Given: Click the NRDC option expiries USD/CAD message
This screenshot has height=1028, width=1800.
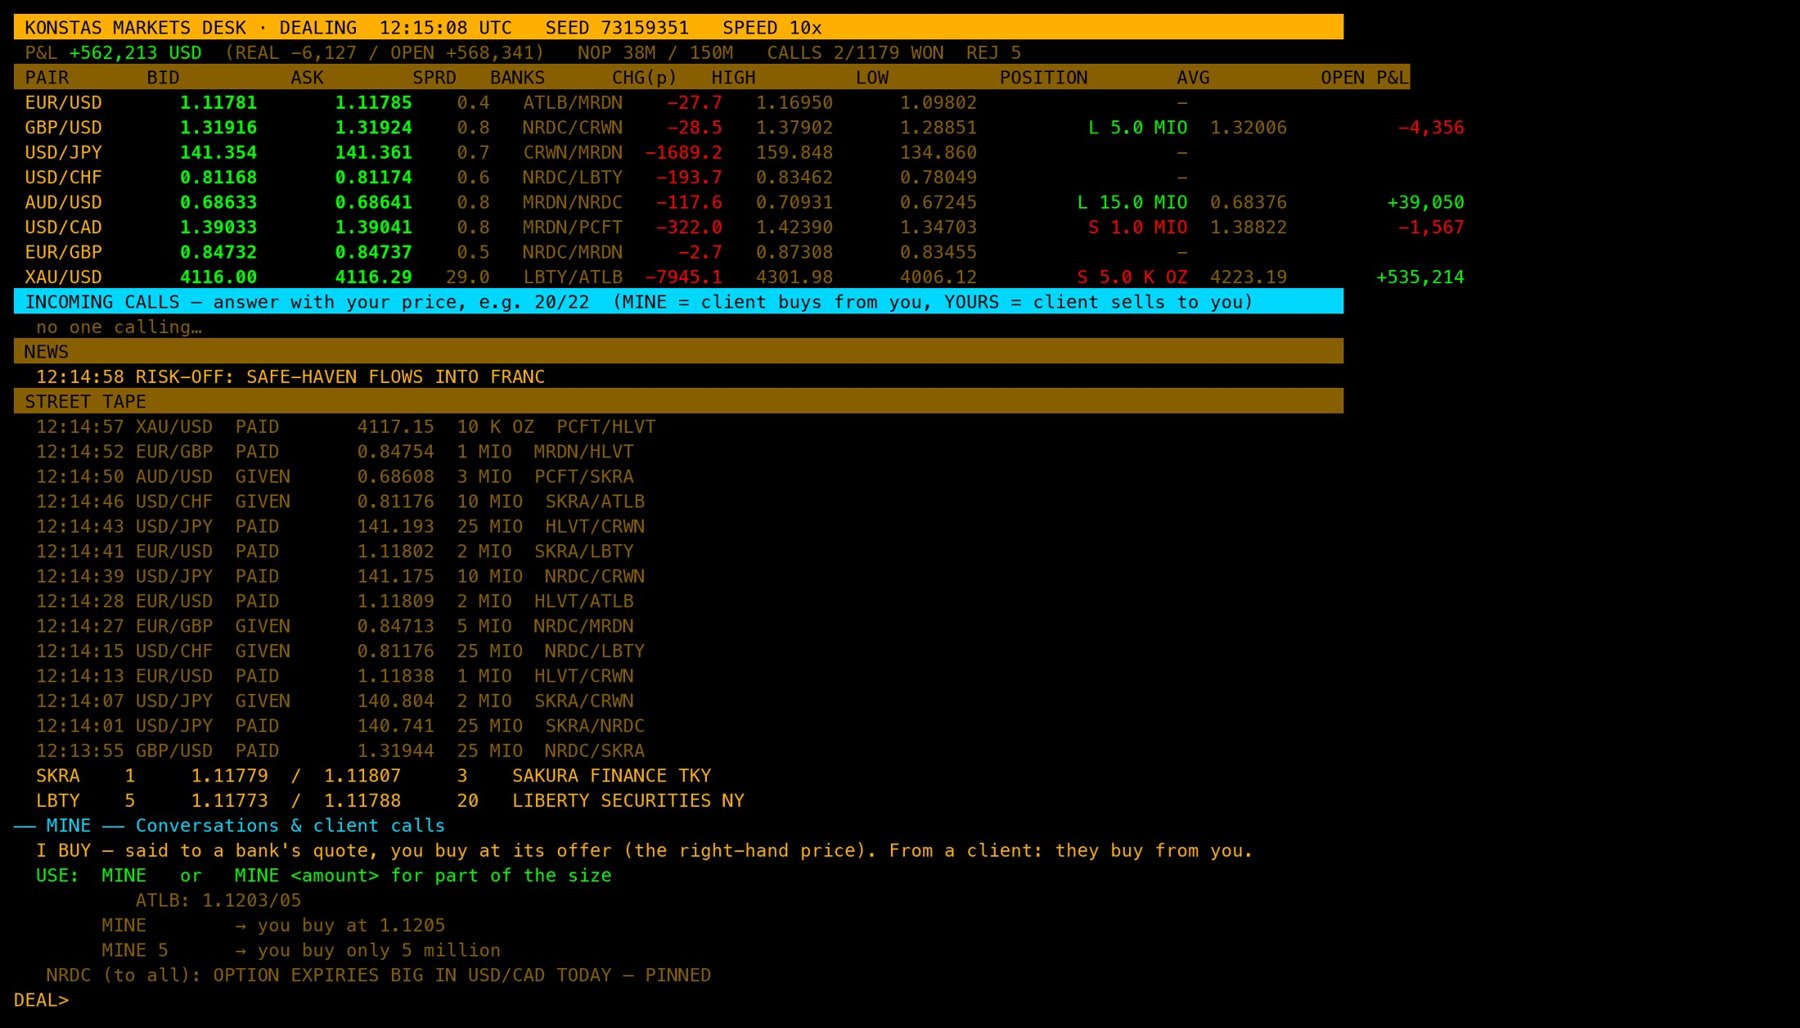Looking at the screenshot, I should point(379,975).
